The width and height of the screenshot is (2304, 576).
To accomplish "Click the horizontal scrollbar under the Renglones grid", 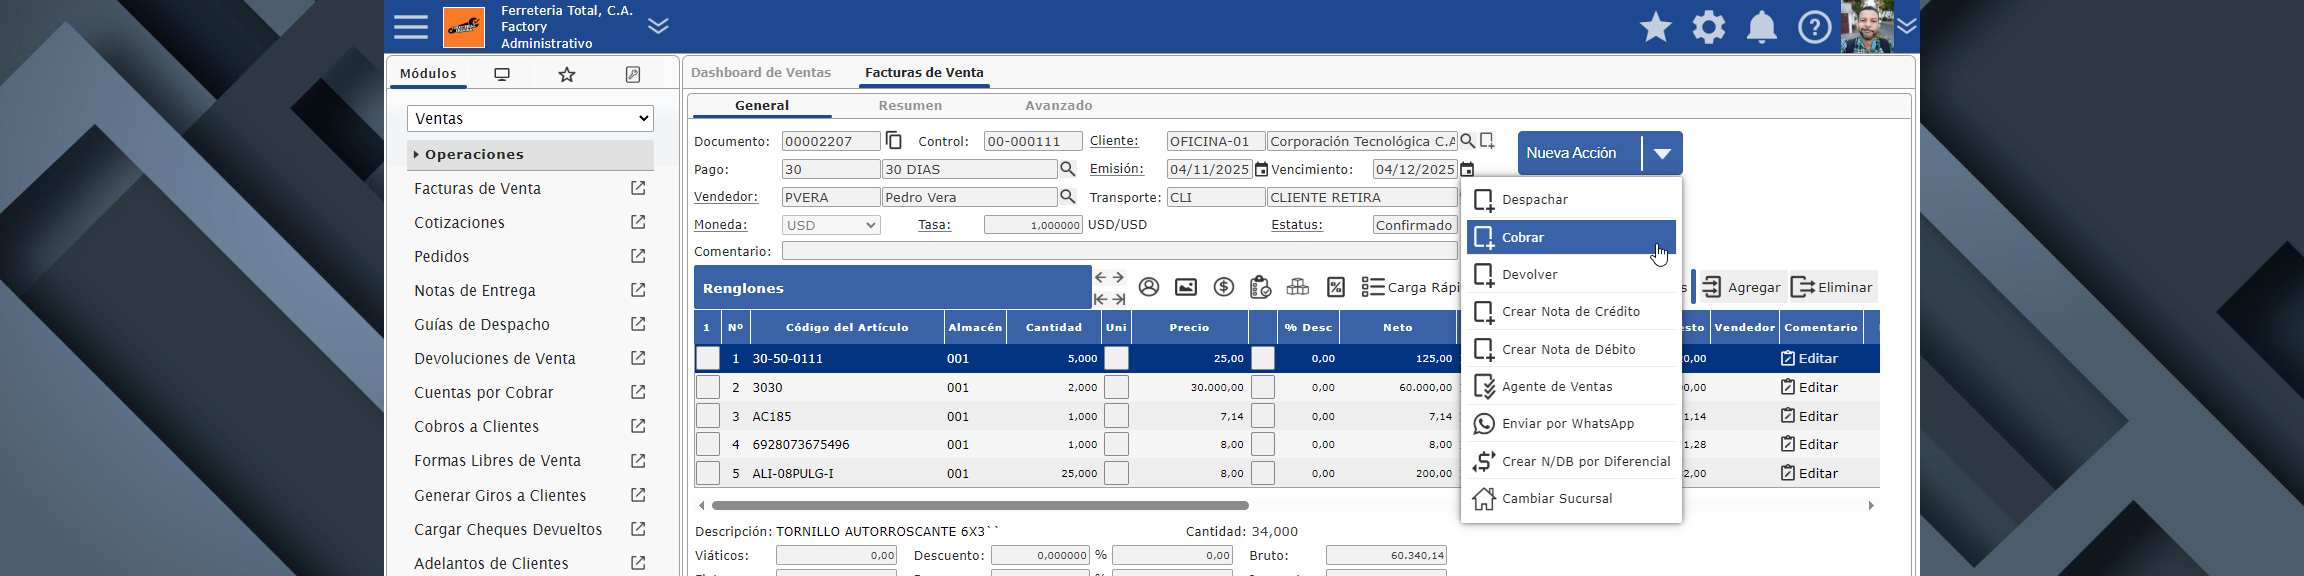I will (980, 505).
